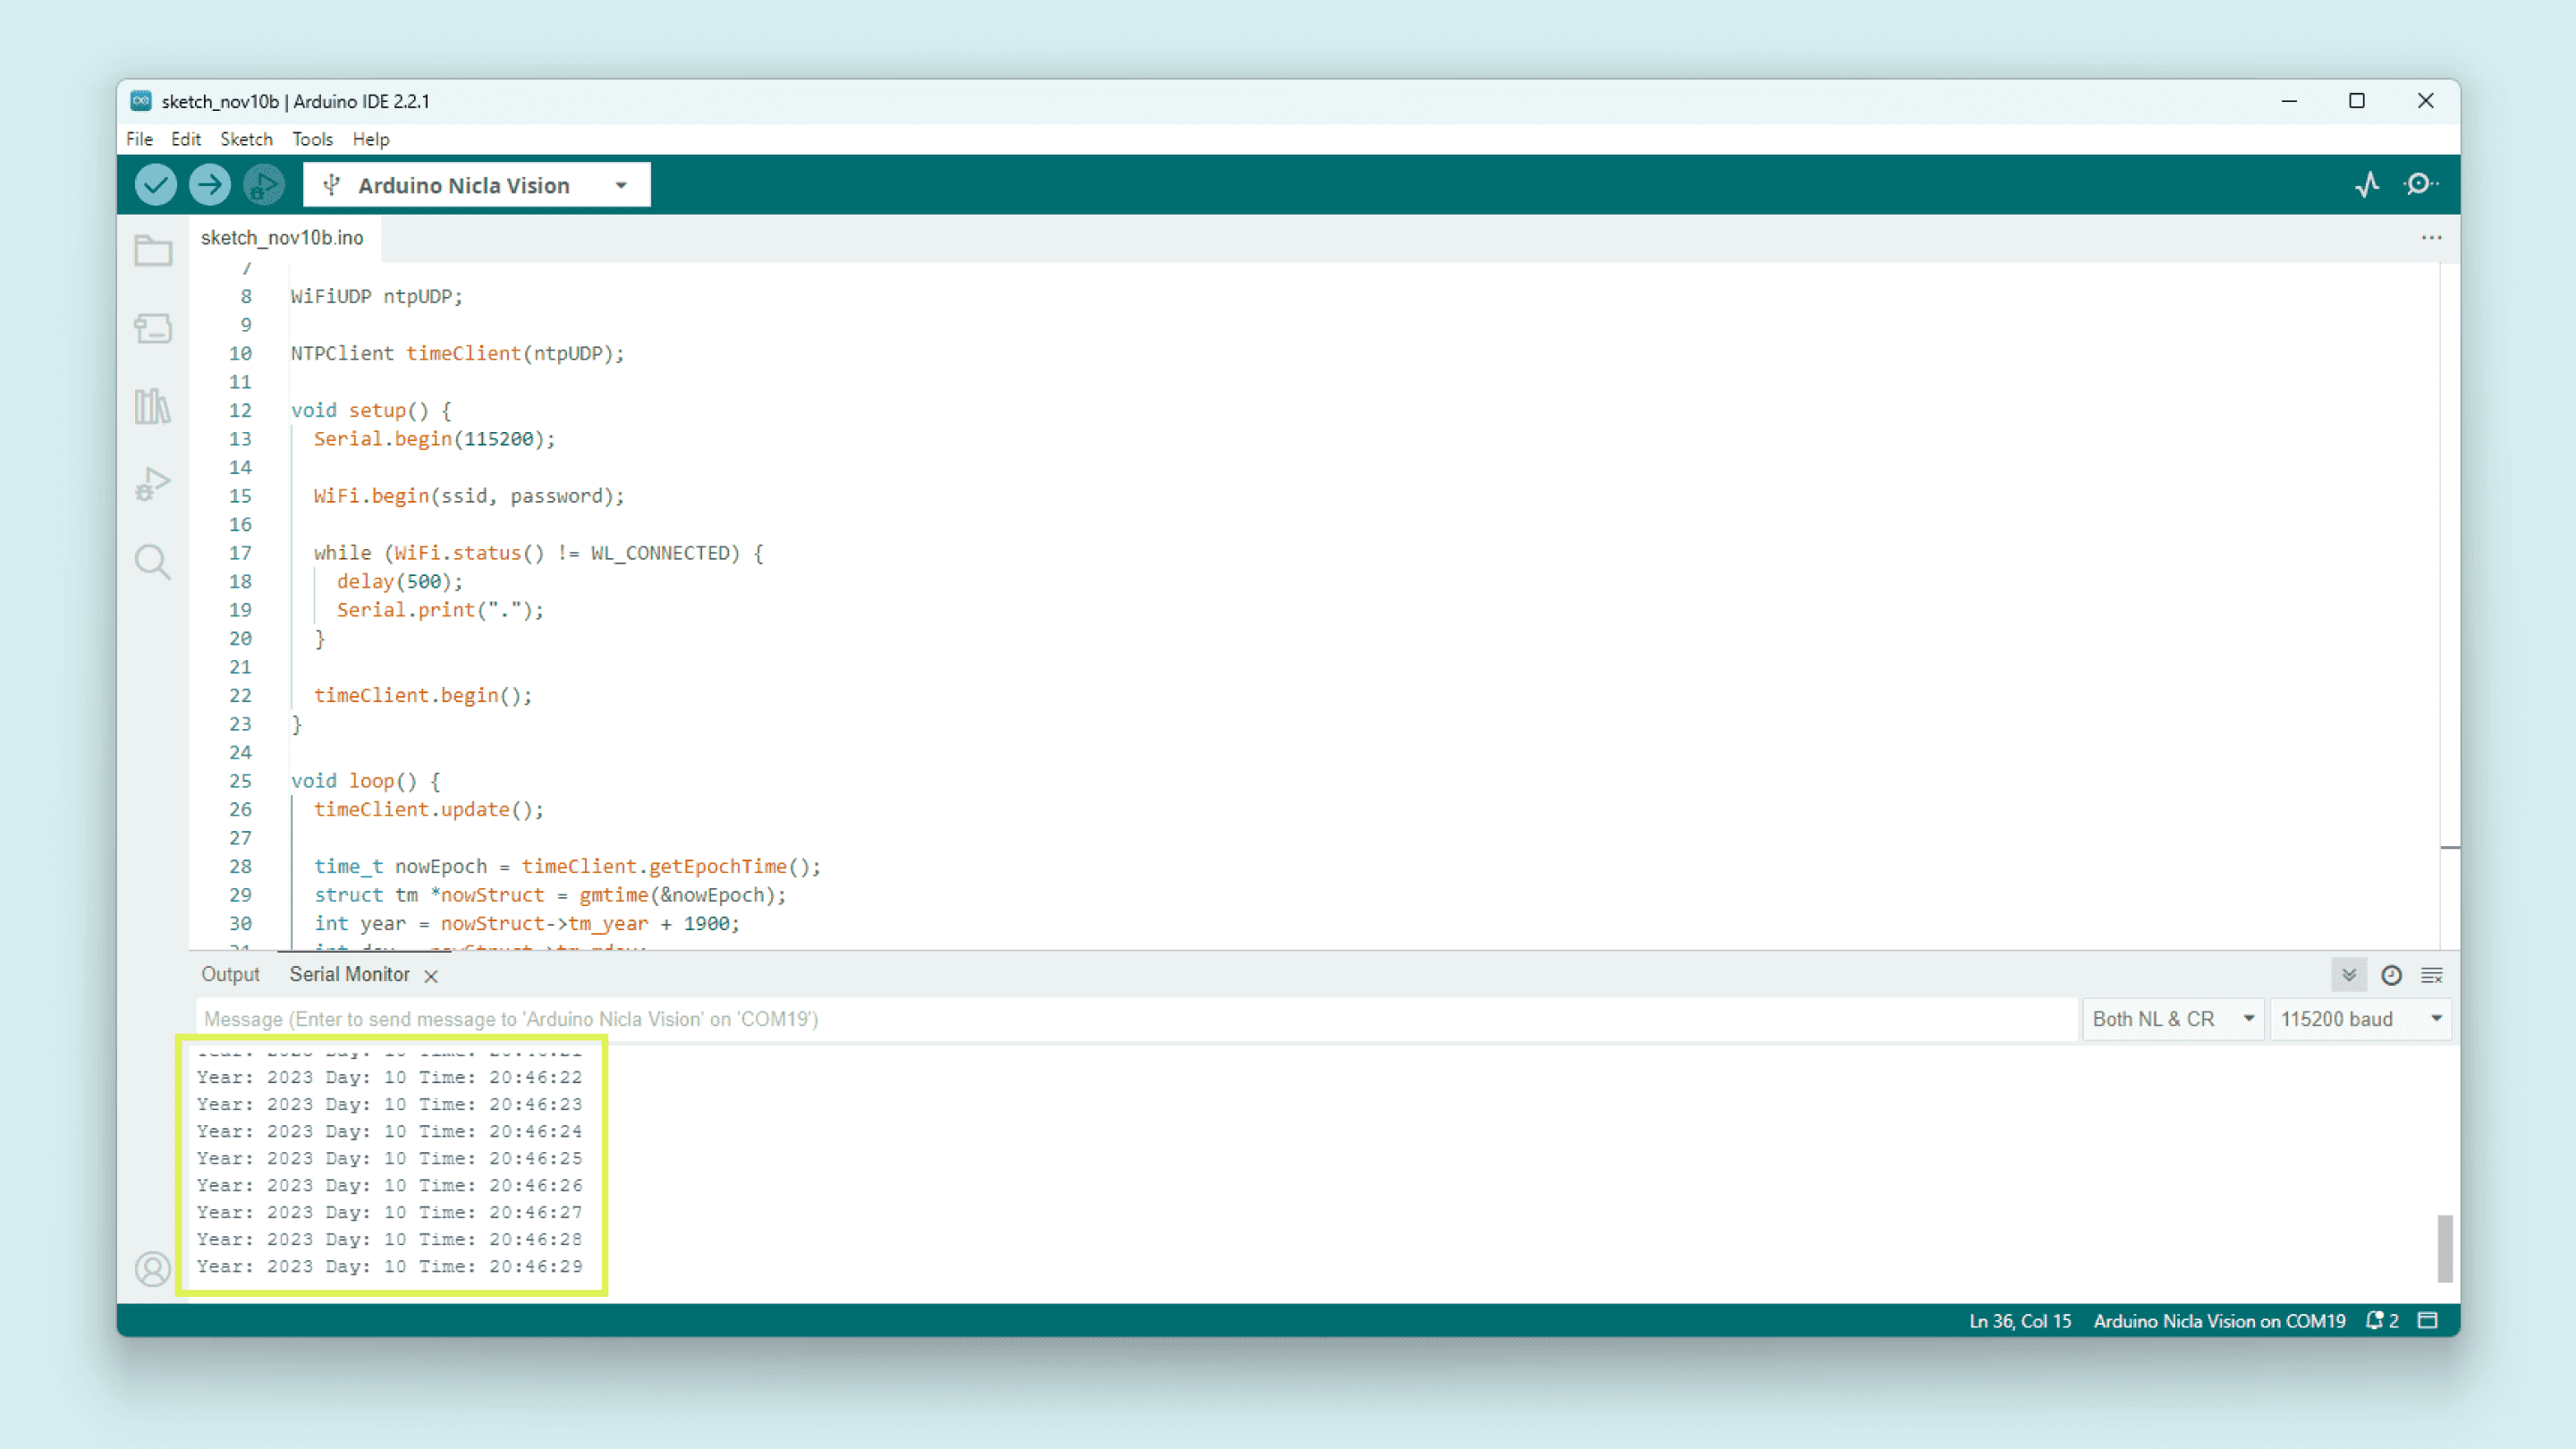Open the Serial Plotter
Screen dimensions: 2576x1449
(x=2367, y=184)
